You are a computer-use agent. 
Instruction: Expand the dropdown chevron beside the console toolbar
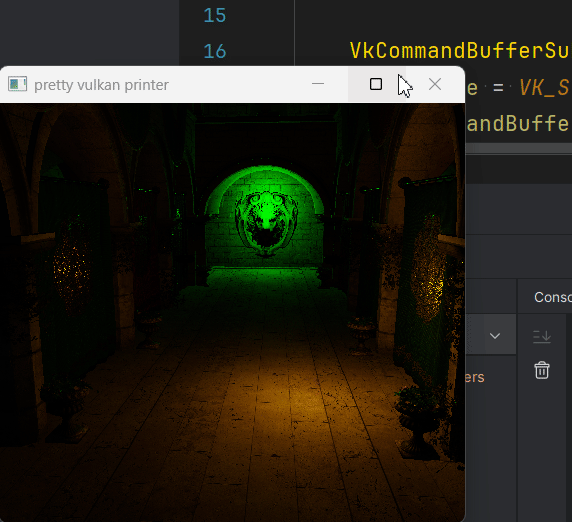pyautogui.click(x=495, y=336)
